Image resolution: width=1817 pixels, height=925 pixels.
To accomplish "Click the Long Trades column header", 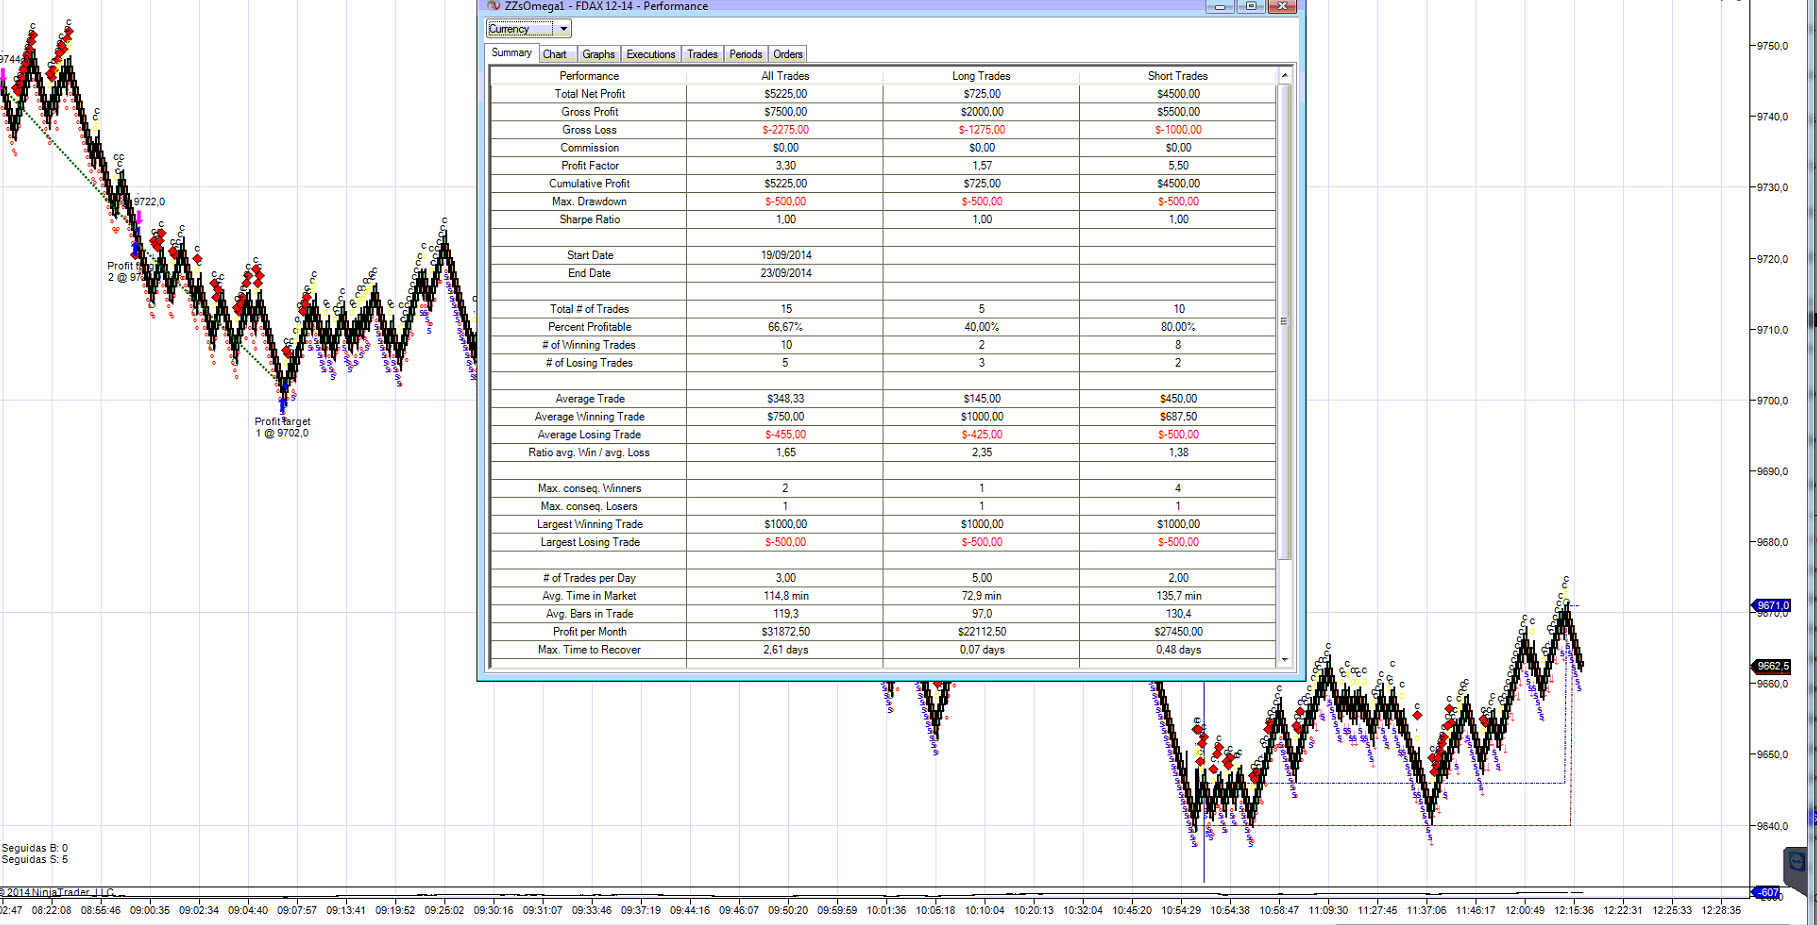I will pos(981,76).
